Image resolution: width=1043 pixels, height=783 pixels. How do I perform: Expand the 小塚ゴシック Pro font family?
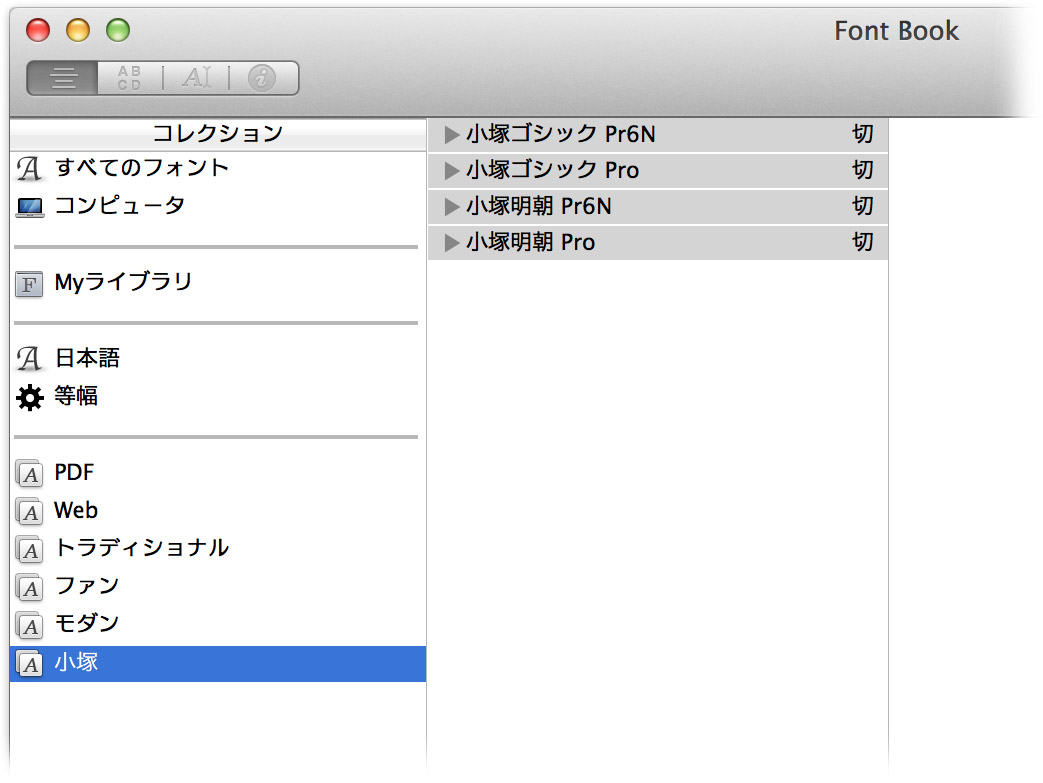click(452, 171)
